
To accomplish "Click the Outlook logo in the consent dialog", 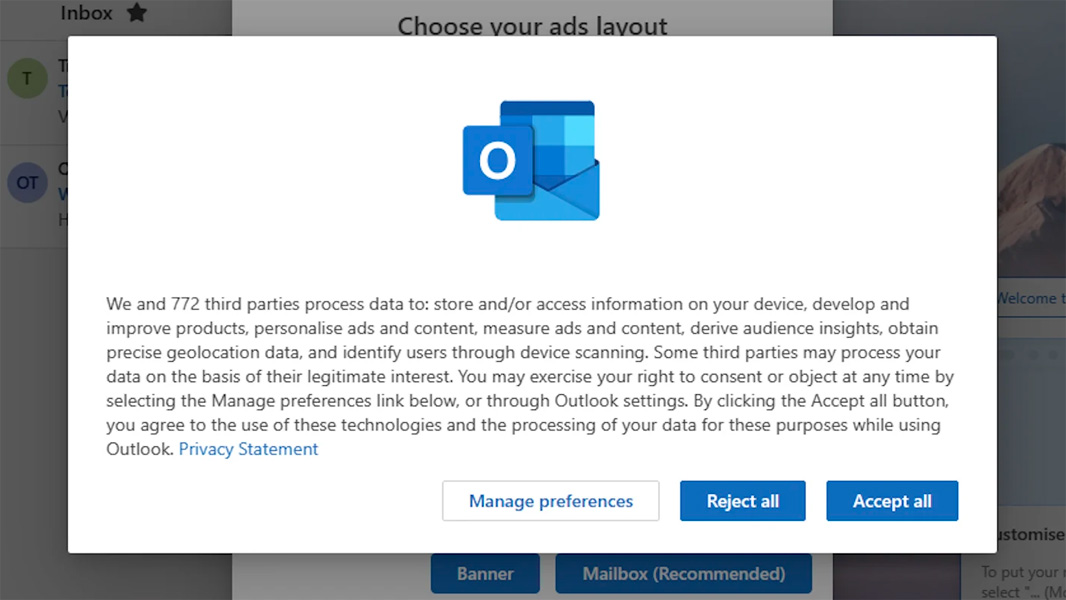I will [x=531, y=158].
